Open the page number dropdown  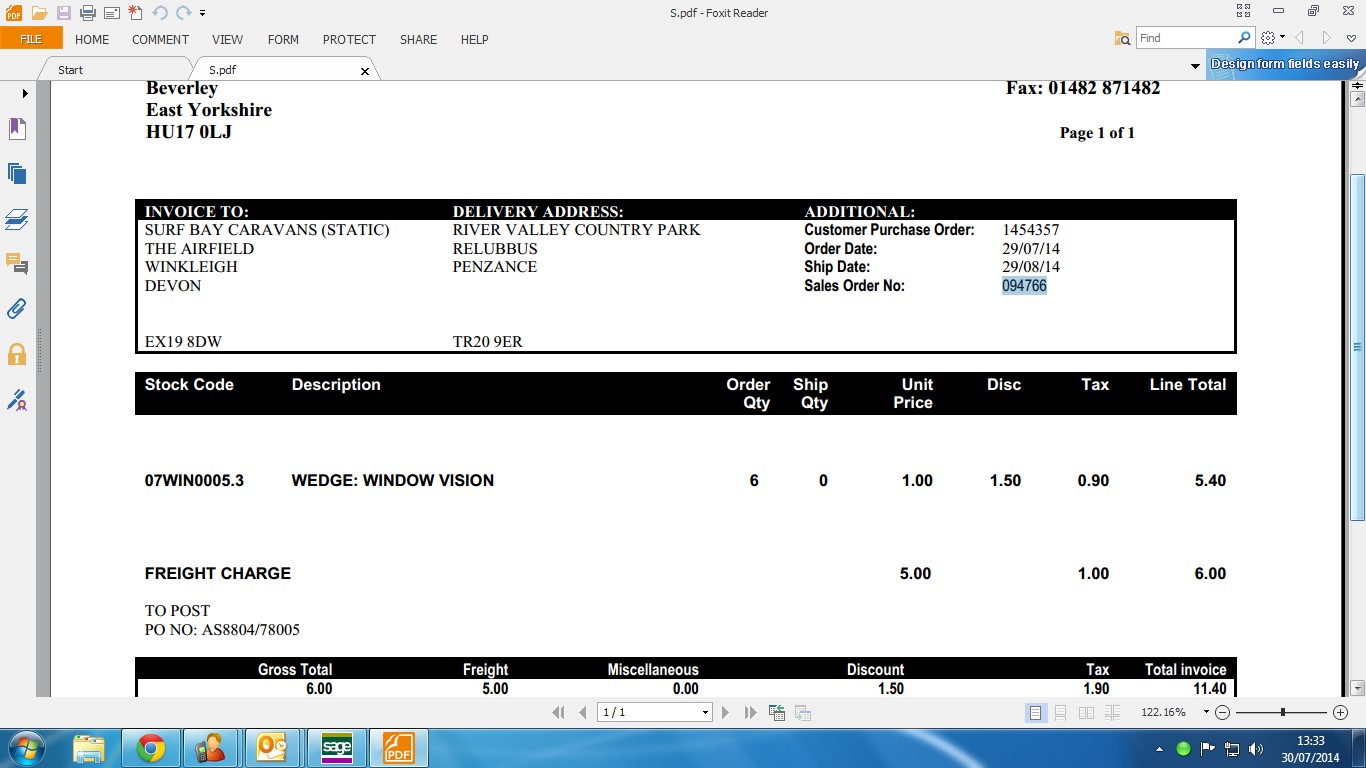pyautogui.click(x=705, y=713)
